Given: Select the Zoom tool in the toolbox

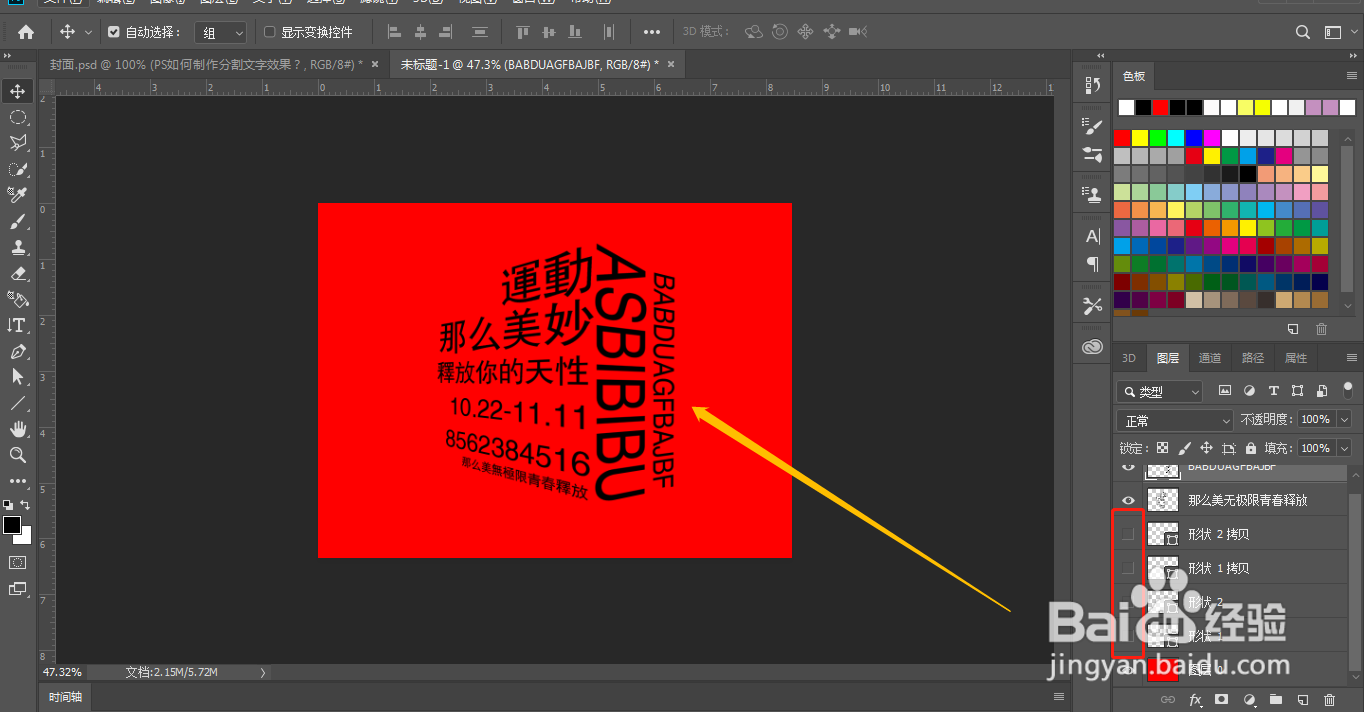Looking at the screenshot, I should [17, 455].
